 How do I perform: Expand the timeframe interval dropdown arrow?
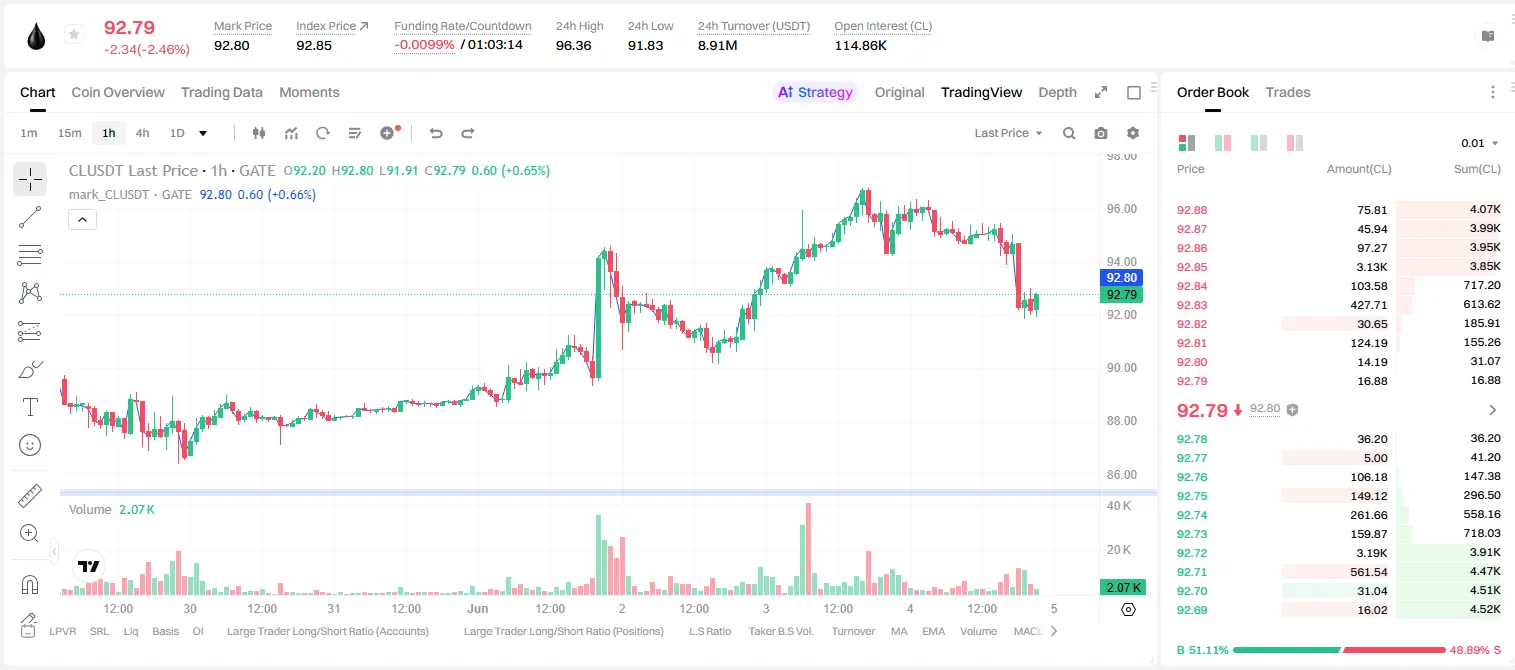pyautogui.click(x=203, y=133)
